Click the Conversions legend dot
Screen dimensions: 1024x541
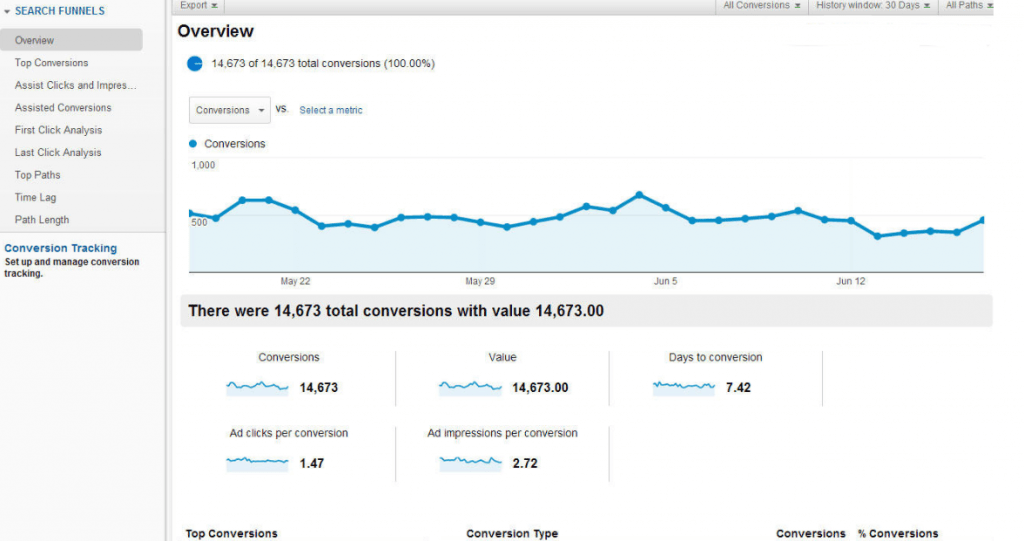(193, 144)
